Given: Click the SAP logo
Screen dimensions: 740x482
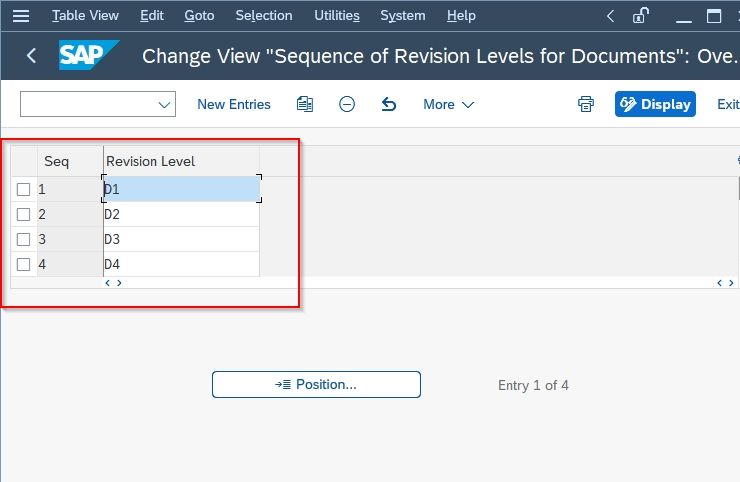Looking at the screenshot, I should [88, 55].
